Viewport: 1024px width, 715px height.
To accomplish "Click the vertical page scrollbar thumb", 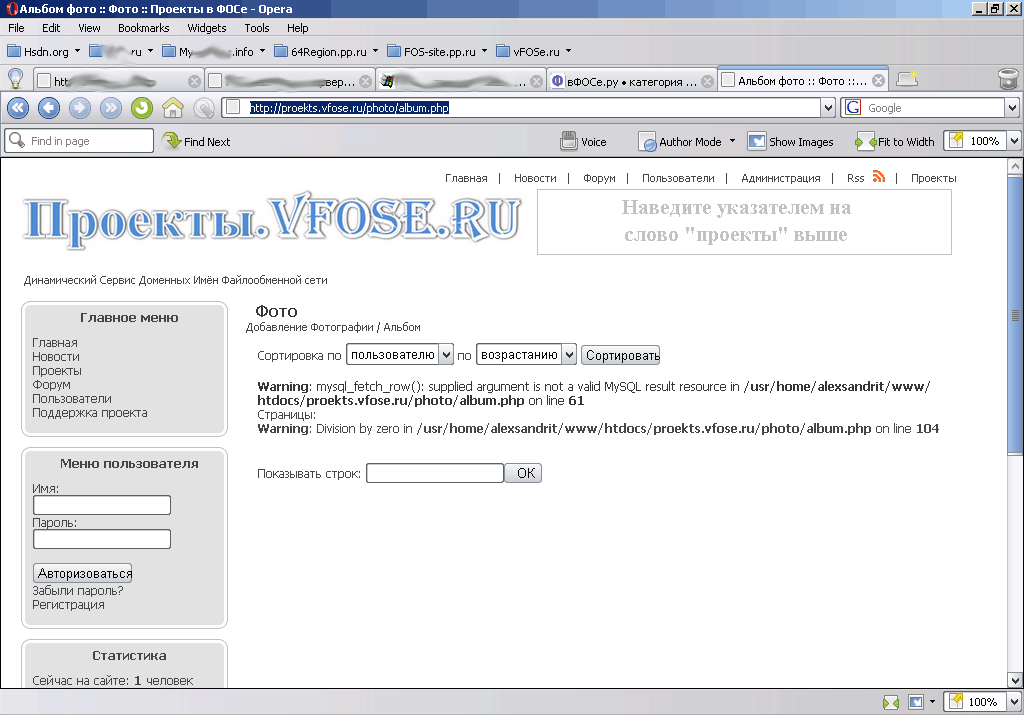I will pos(1016,316).
